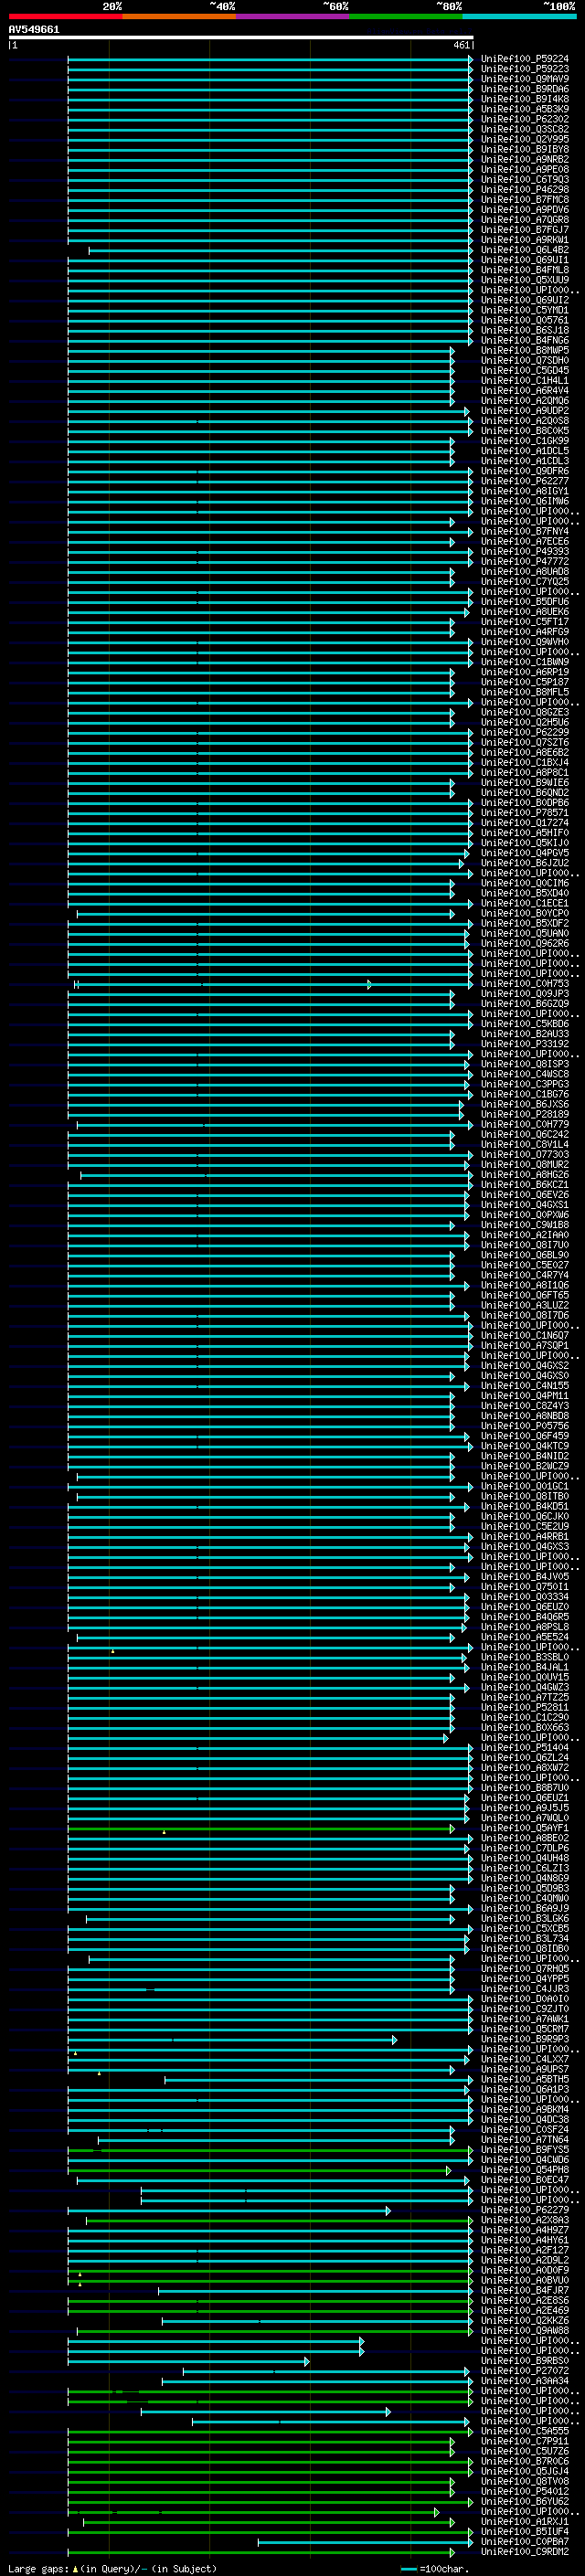Select the UniRef100_C0H753 label
Image resolution: width=585 pixels, height=2576 pixels.
(x=525, y=984)
